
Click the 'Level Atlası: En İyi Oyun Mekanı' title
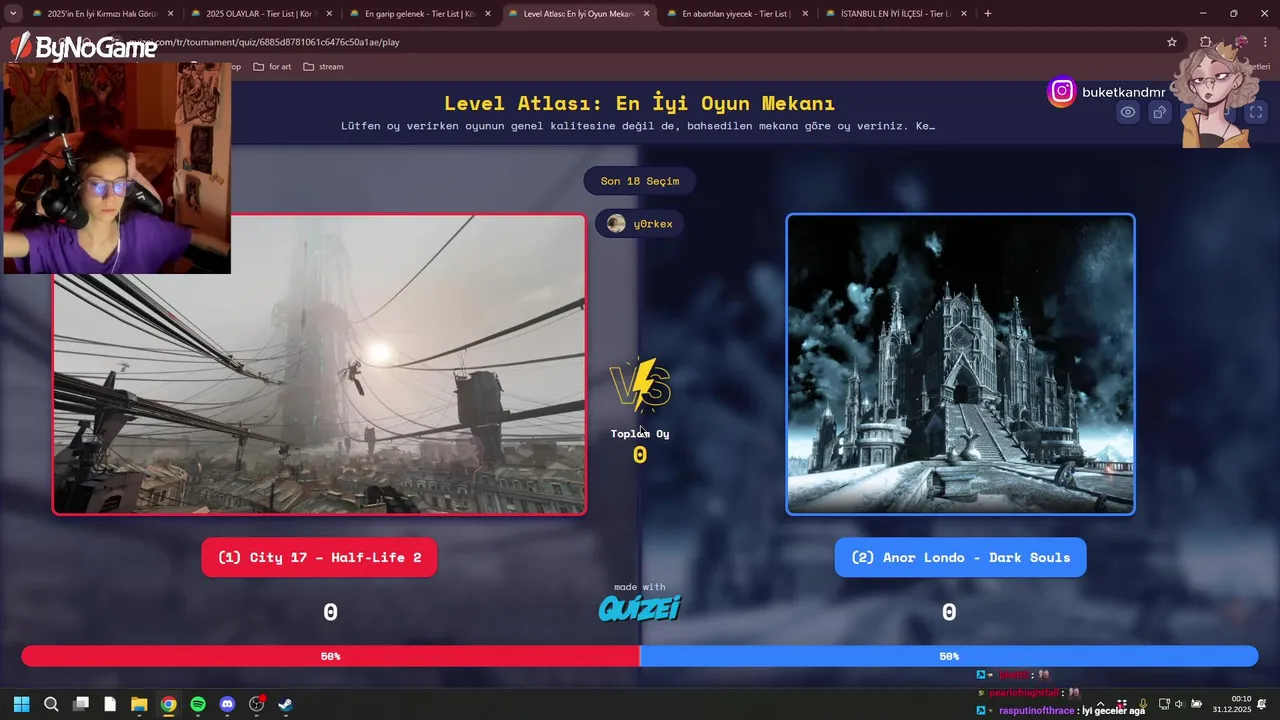point(640,103)
